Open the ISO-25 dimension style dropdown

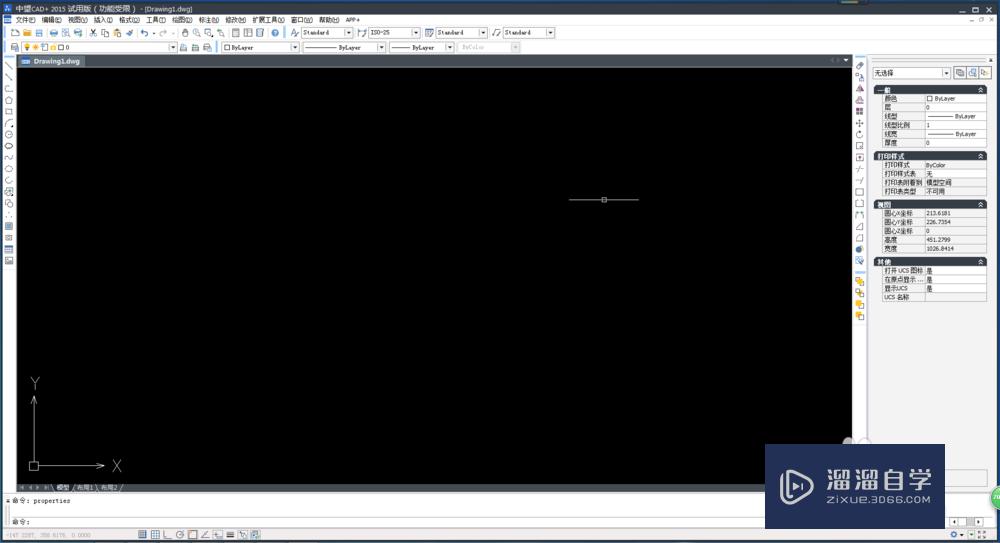(x=416, y=33)
